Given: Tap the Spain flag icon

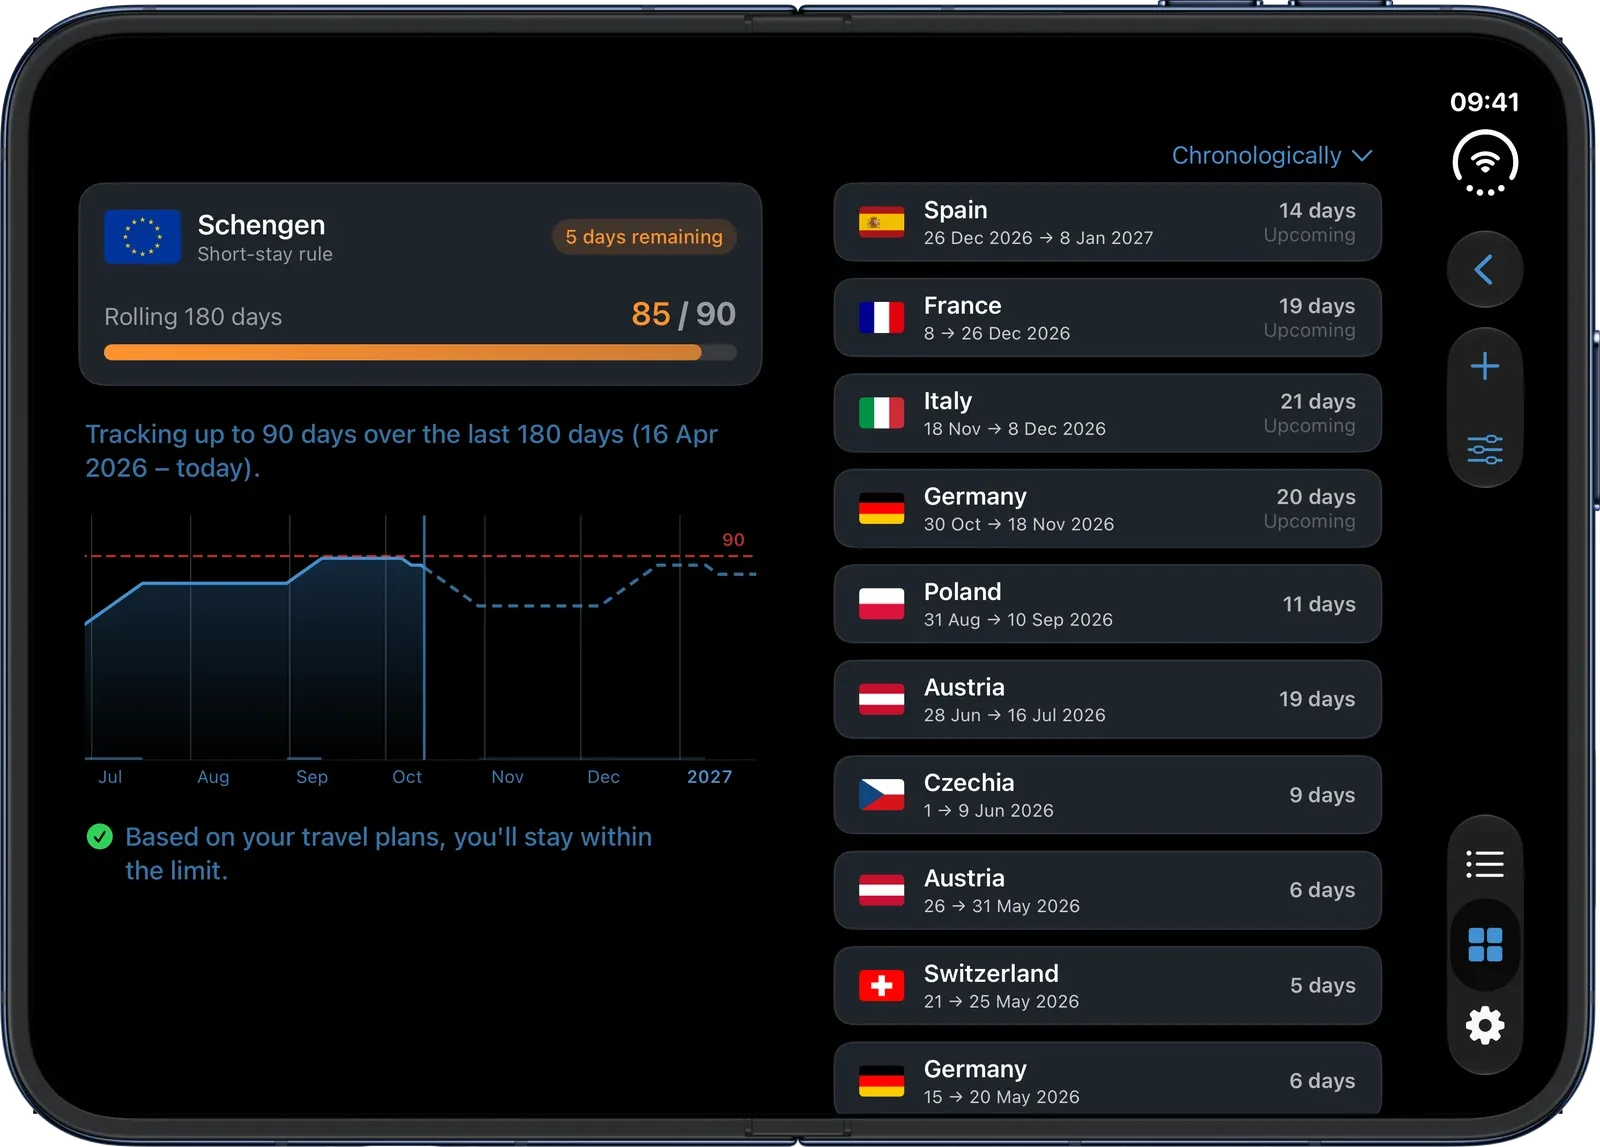Looking at the screenshot, I should [x=881, y=222].
